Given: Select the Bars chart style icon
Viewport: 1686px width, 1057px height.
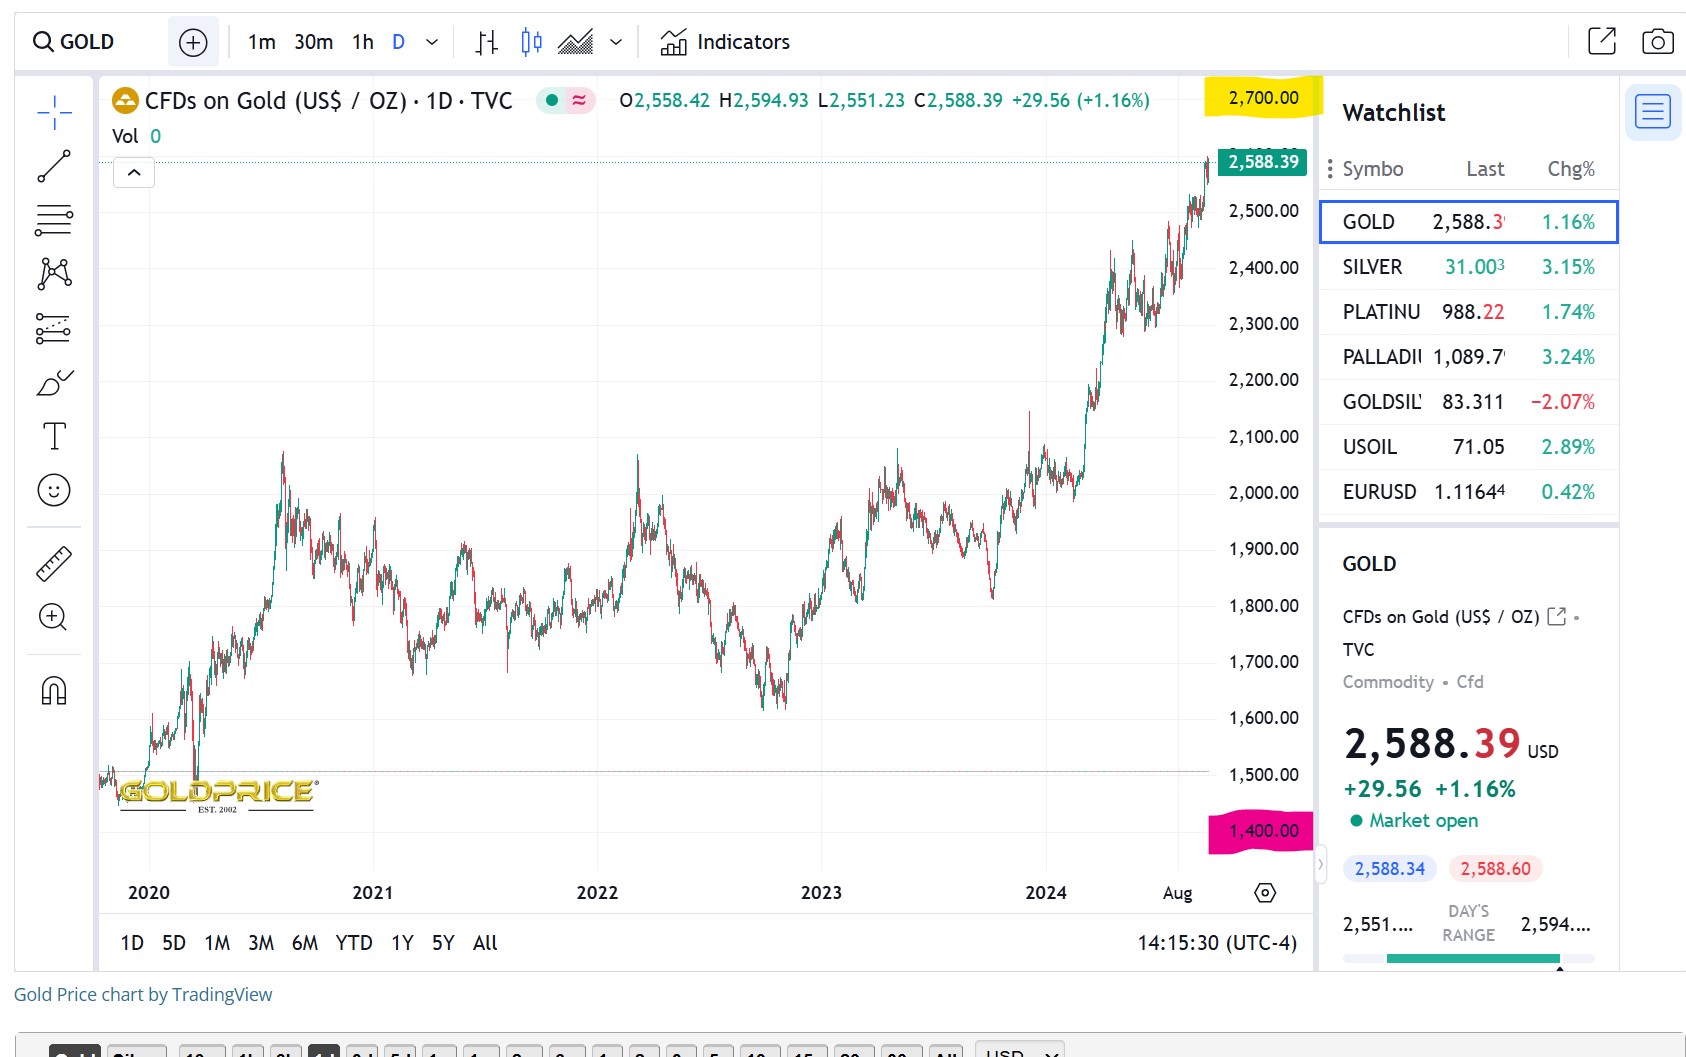Looking at the screenshot, I should (x=487, y=42).
